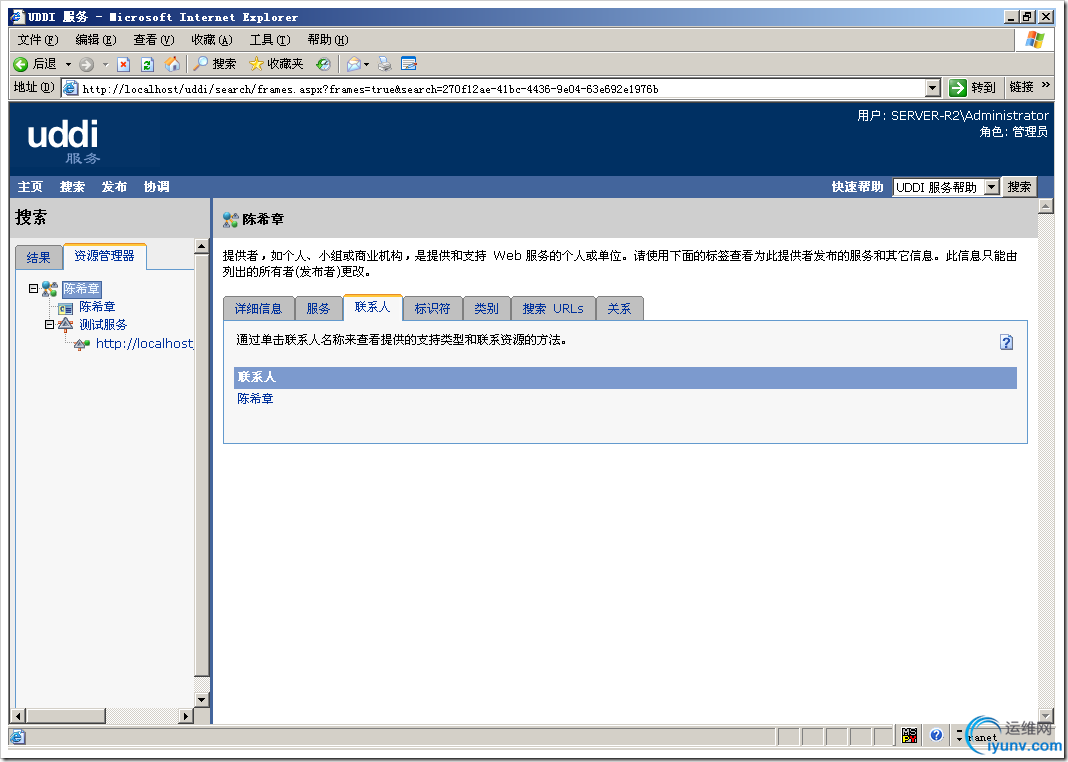Stop page loading with the red X icon
The image size is (1068, 762).
point(123,64)
